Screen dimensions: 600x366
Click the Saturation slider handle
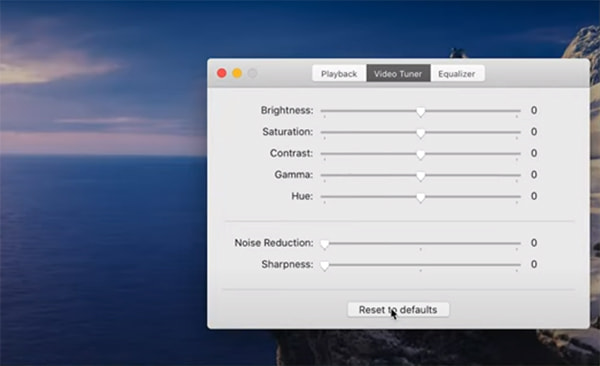coord(421,133)
